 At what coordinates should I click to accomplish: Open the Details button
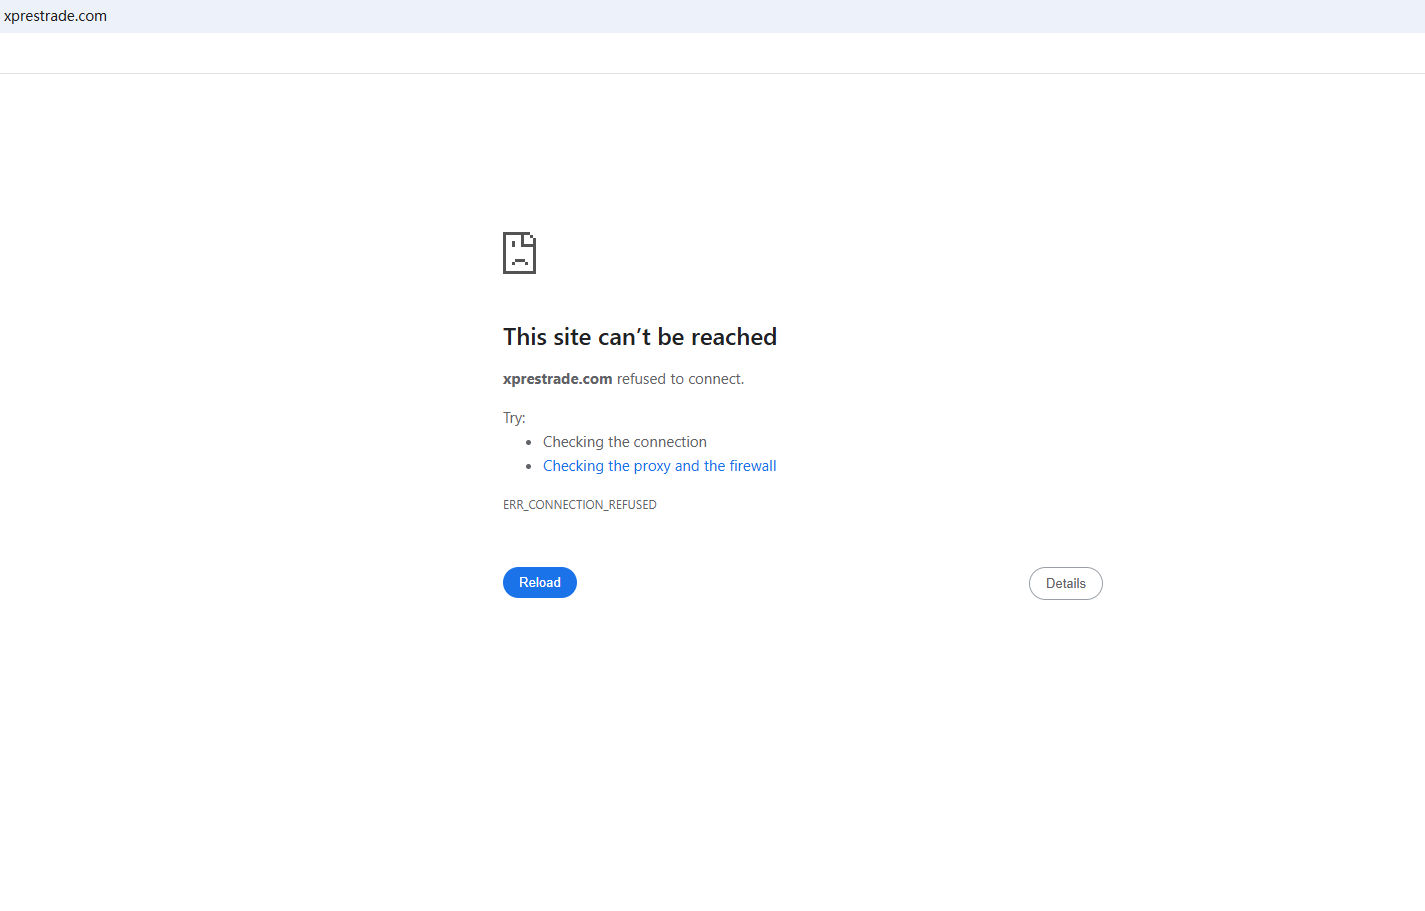1066,584
